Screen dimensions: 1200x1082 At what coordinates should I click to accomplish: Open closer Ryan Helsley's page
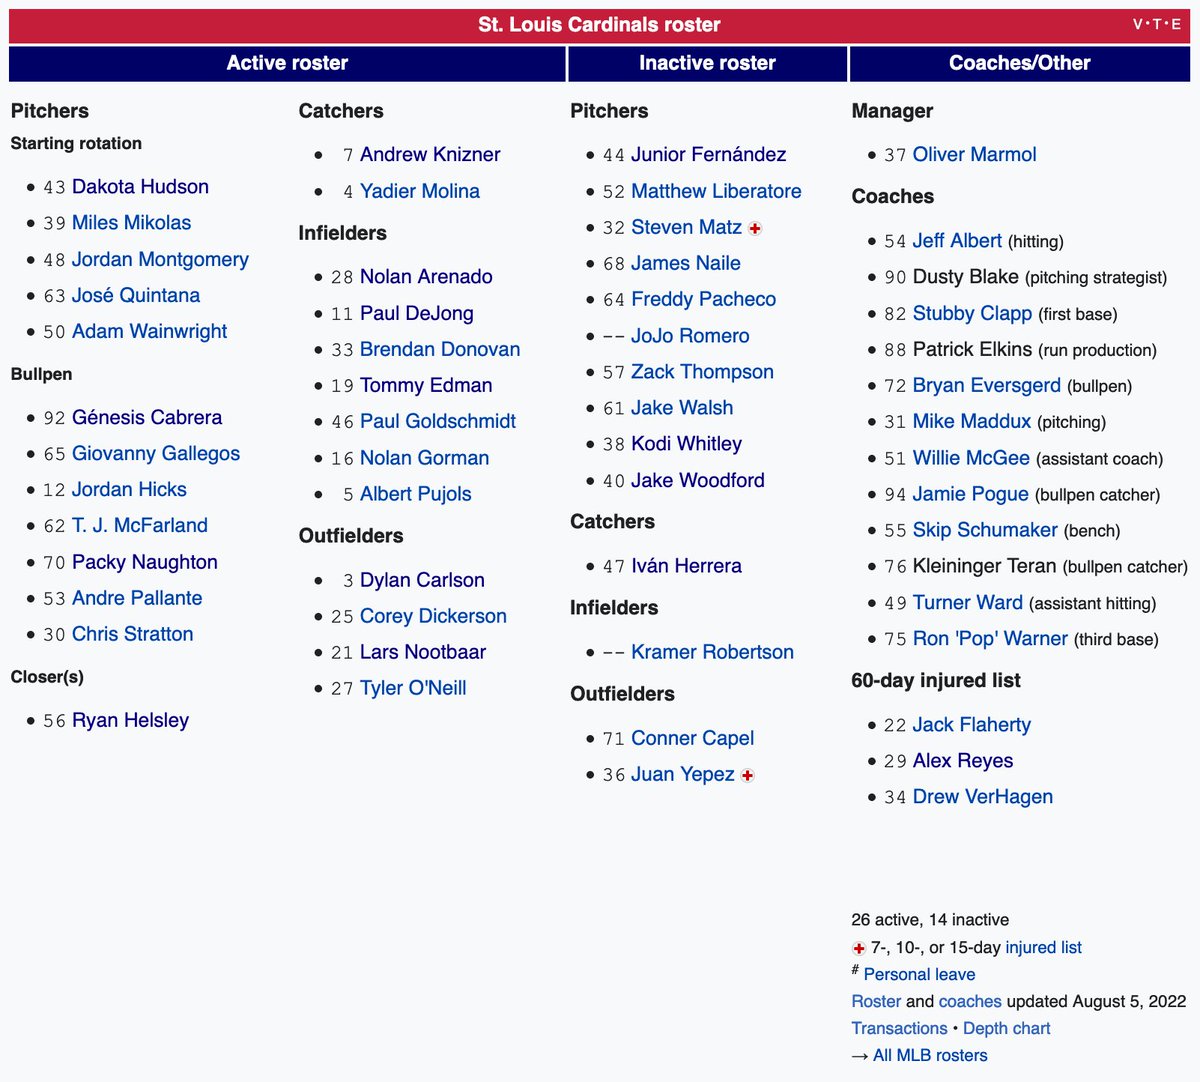tap(130, 721)
